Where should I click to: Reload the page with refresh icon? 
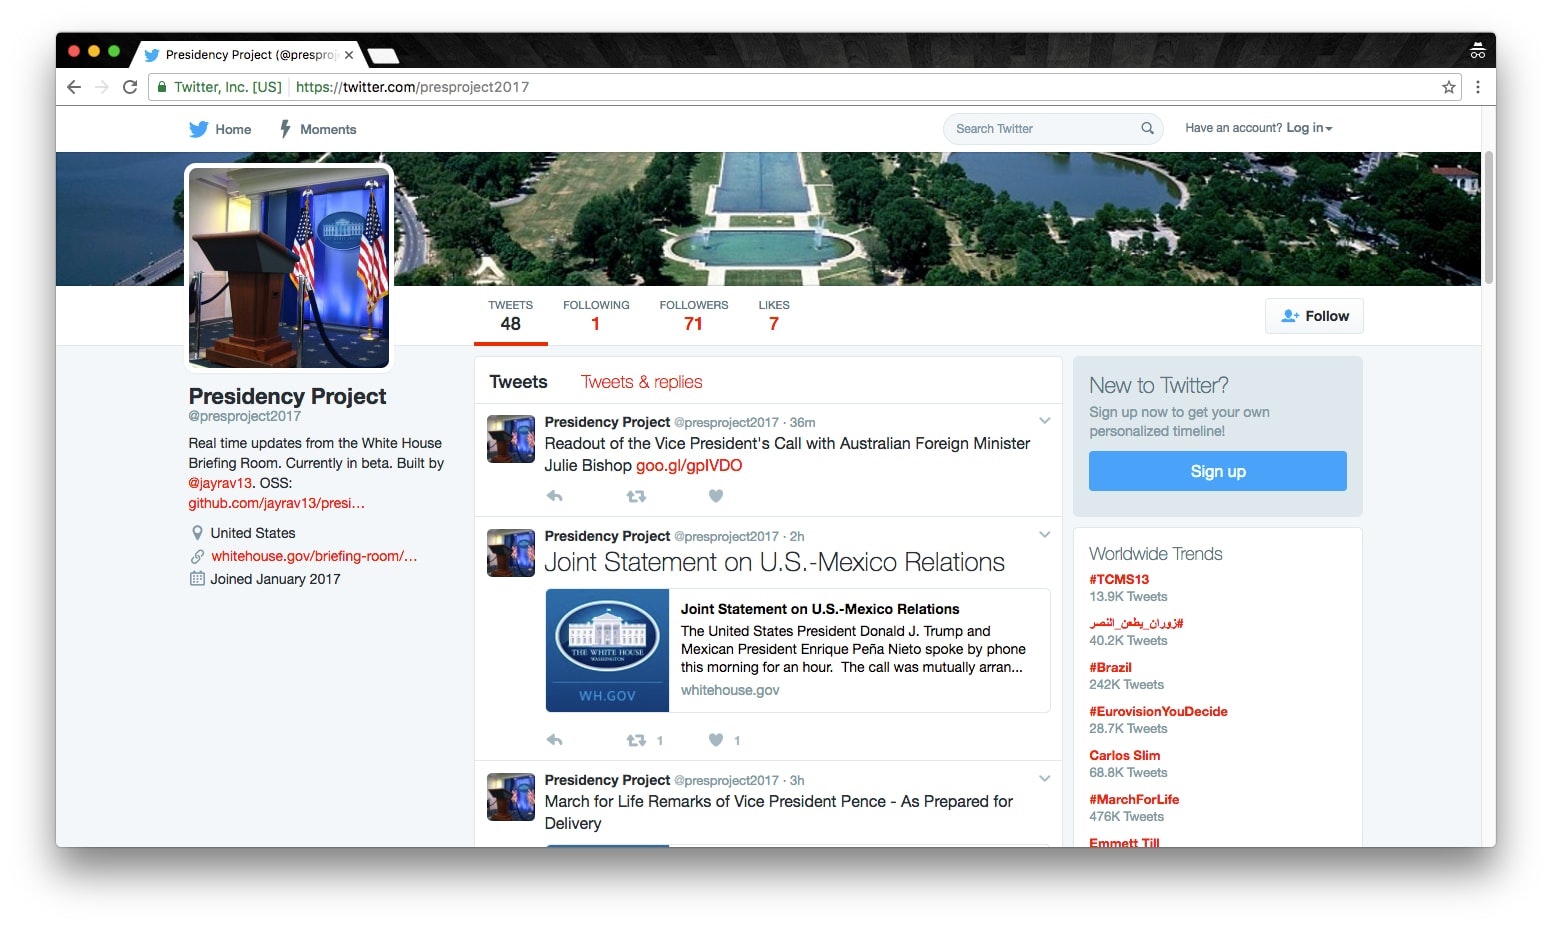click(130, 87)
